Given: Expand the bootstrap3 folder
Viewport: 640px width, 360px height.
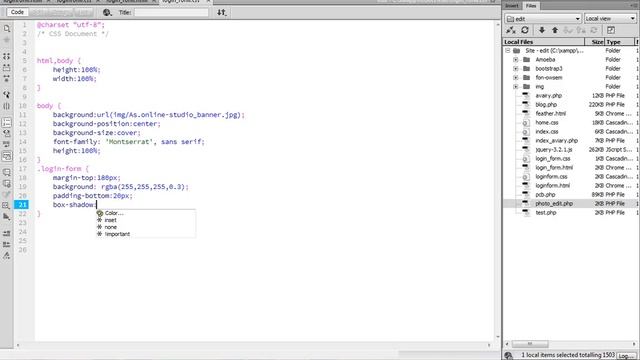Looking at the screenshot, I should pos(516,69).
